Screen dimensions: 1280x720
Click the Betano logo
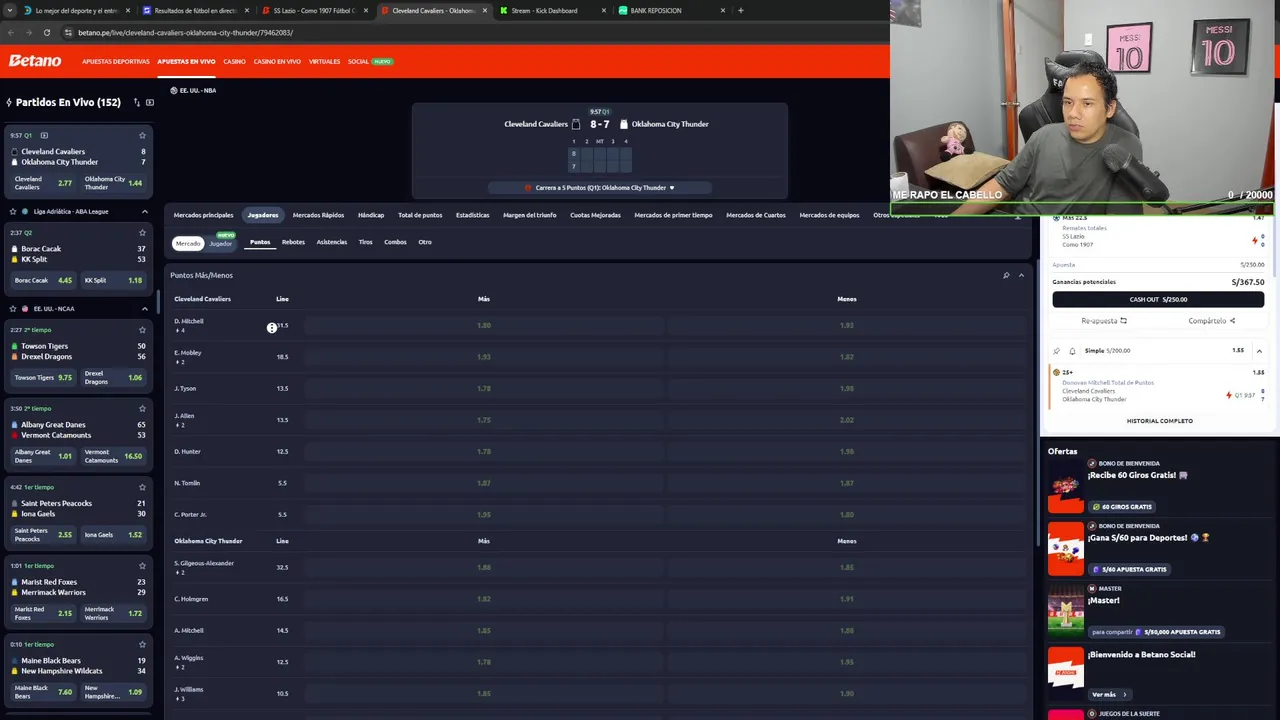pyautogui.click(x=35, y=61)
